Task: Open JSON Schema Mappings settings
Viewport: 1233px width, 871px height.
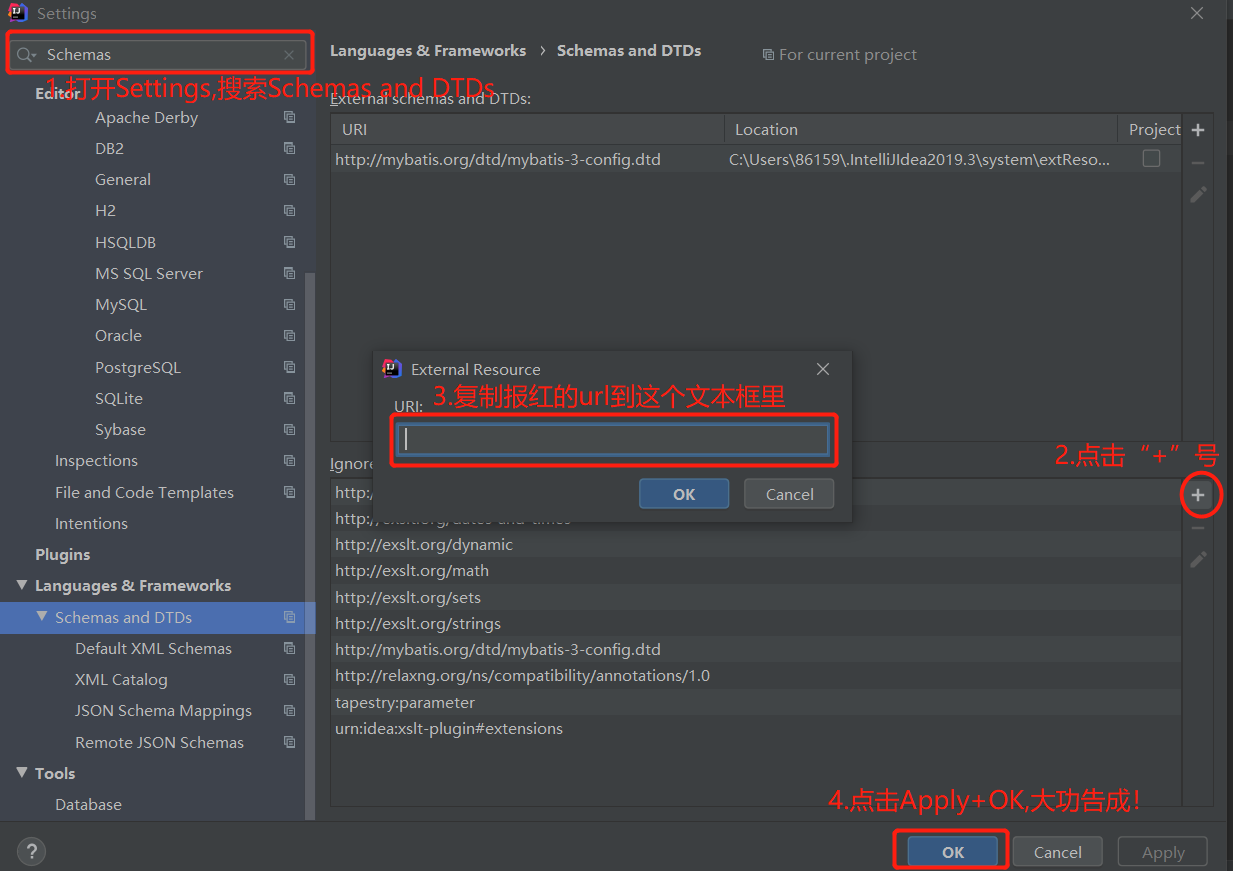Action: point(163,711)
